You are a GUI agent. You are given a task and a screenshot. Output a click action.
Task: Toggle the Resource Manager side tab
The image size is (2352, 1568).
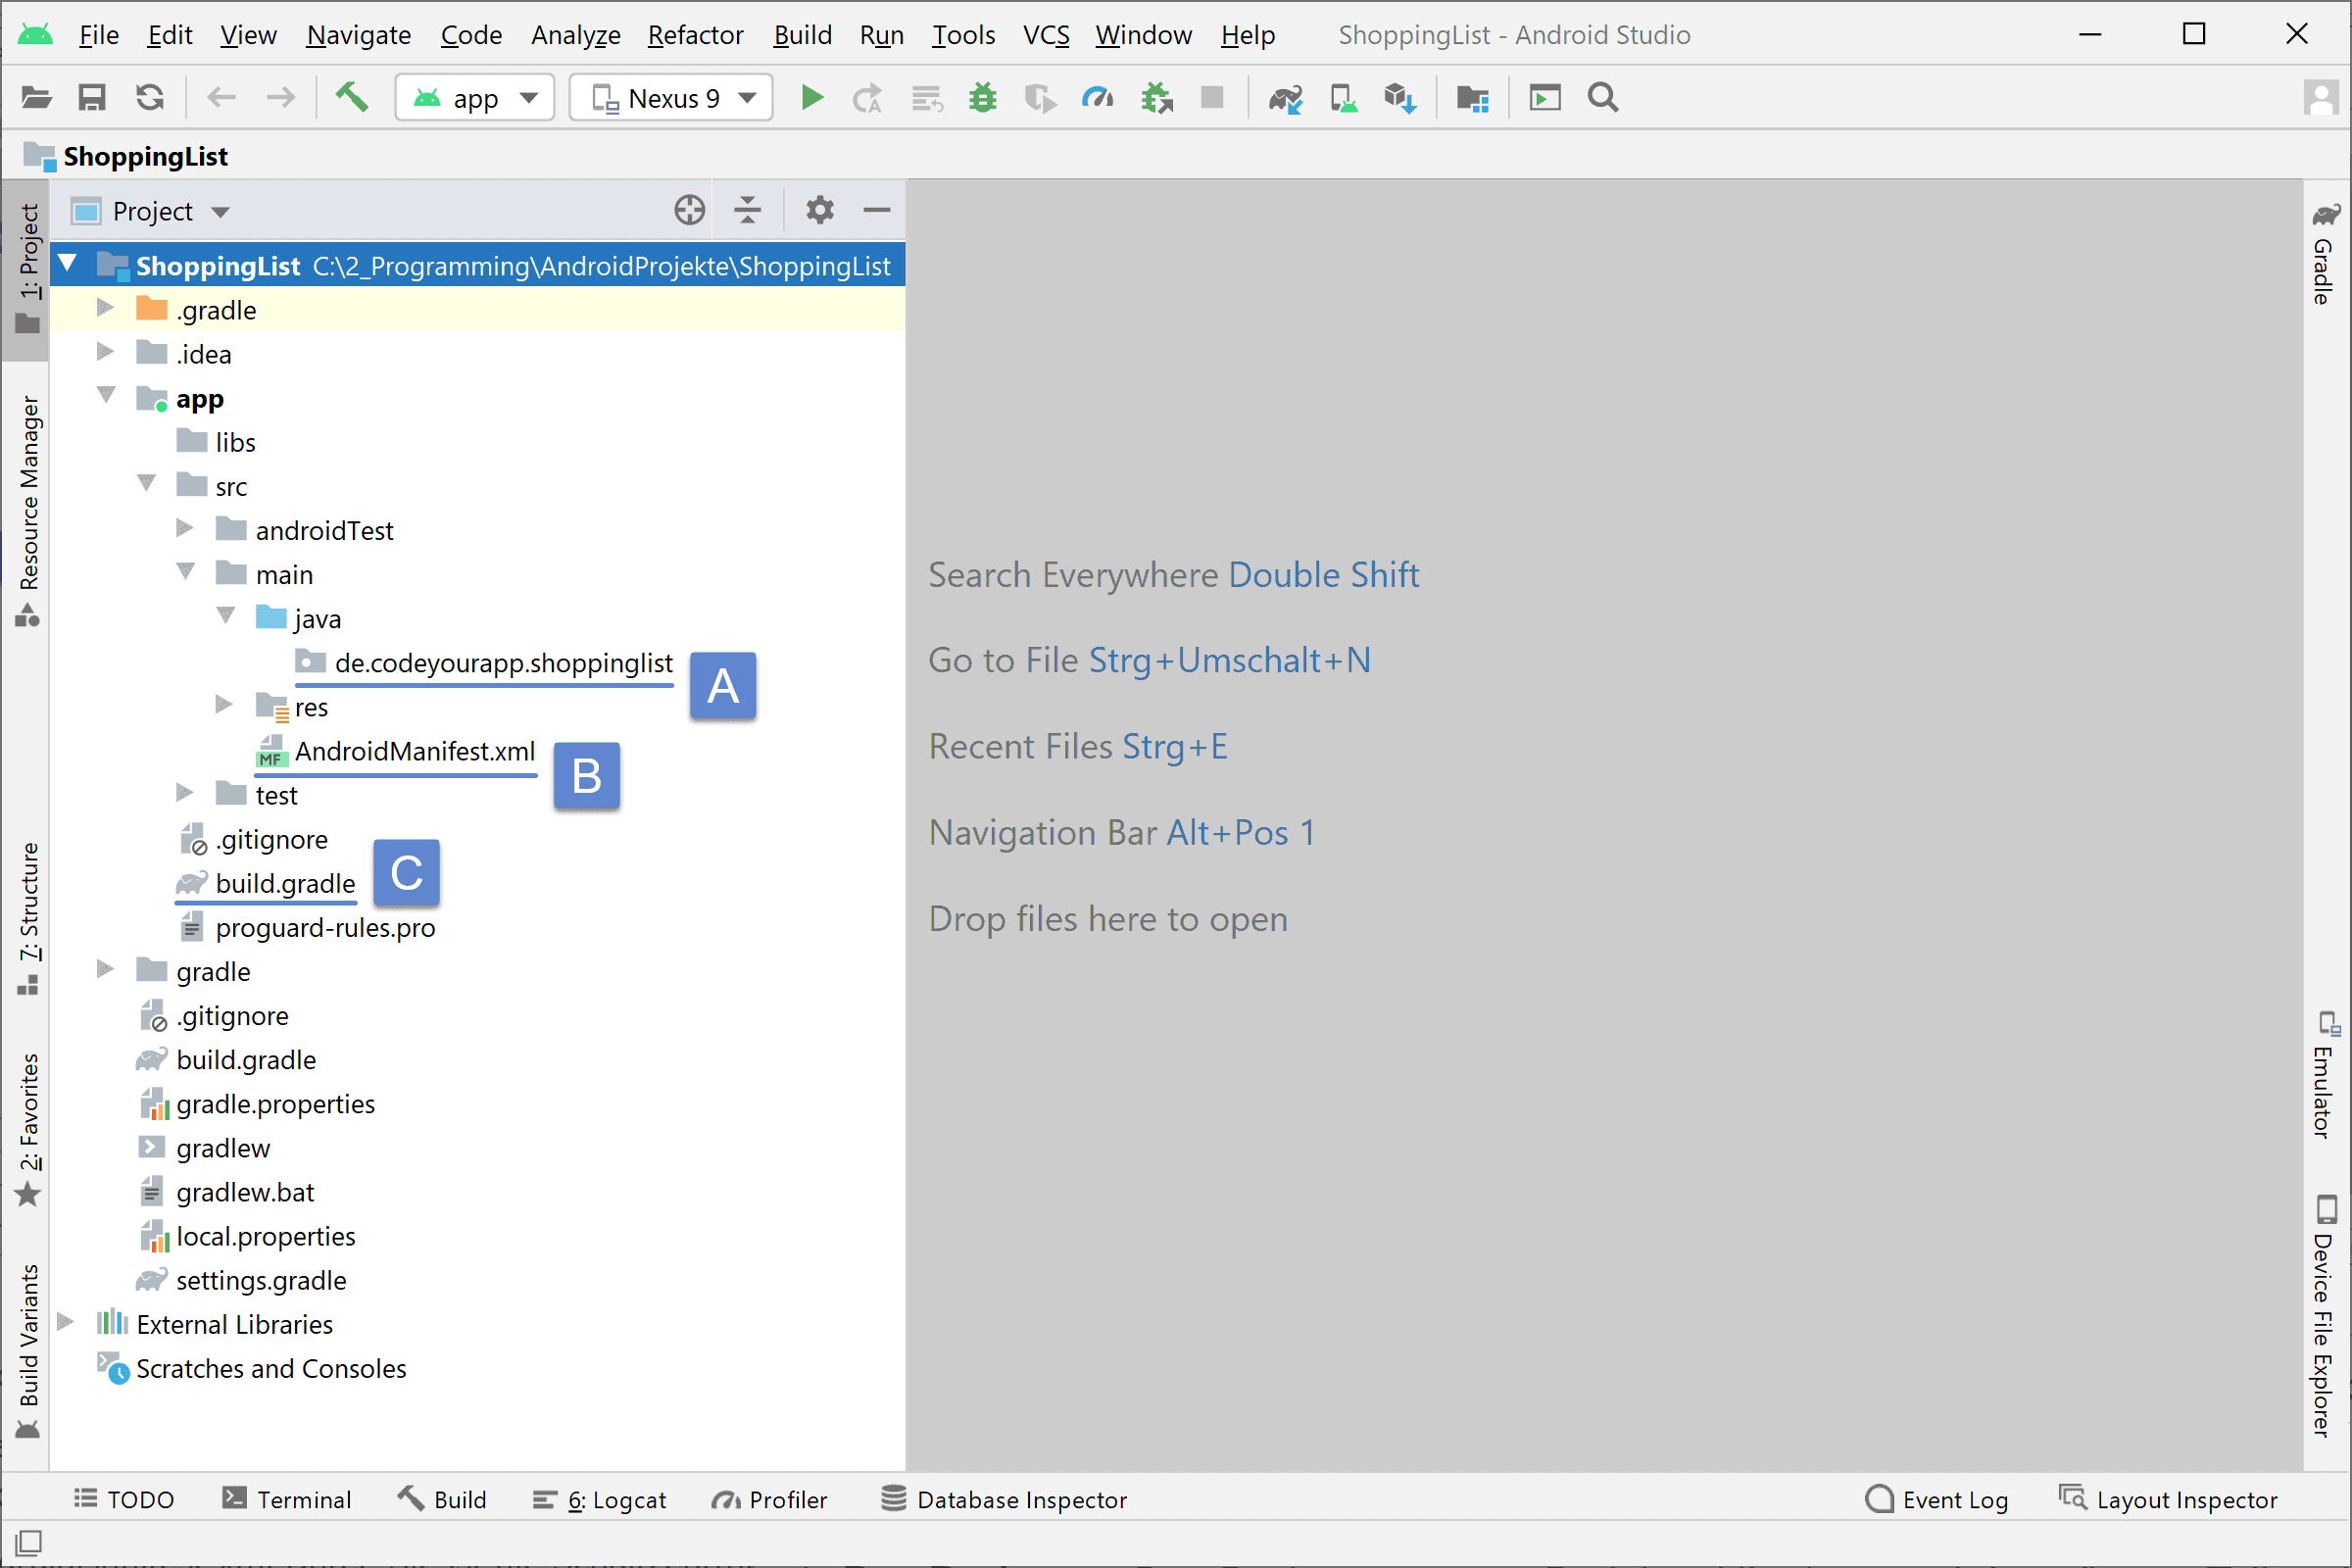tap(28, 511)
